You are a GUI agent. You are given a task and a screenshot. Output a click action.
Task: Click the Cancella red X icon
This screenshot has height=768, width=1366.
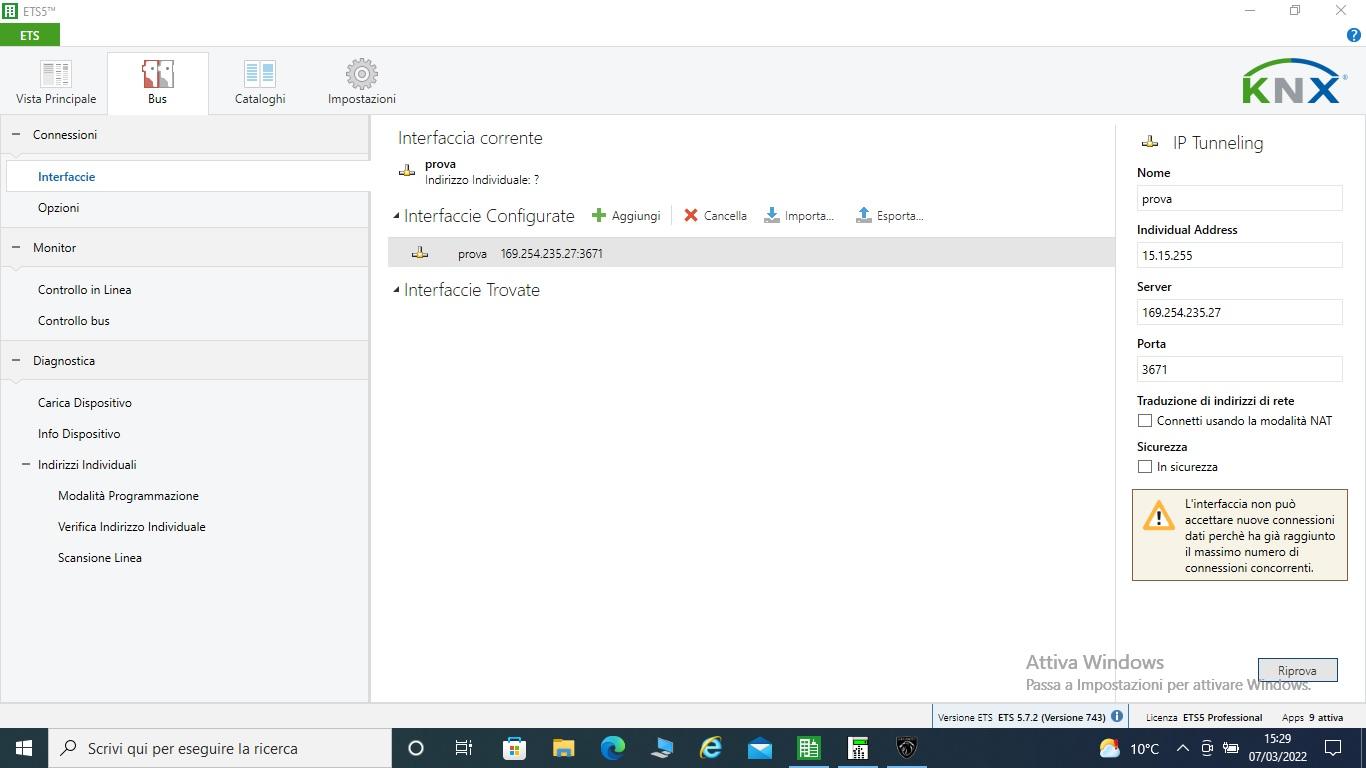[x=691, y=215]
